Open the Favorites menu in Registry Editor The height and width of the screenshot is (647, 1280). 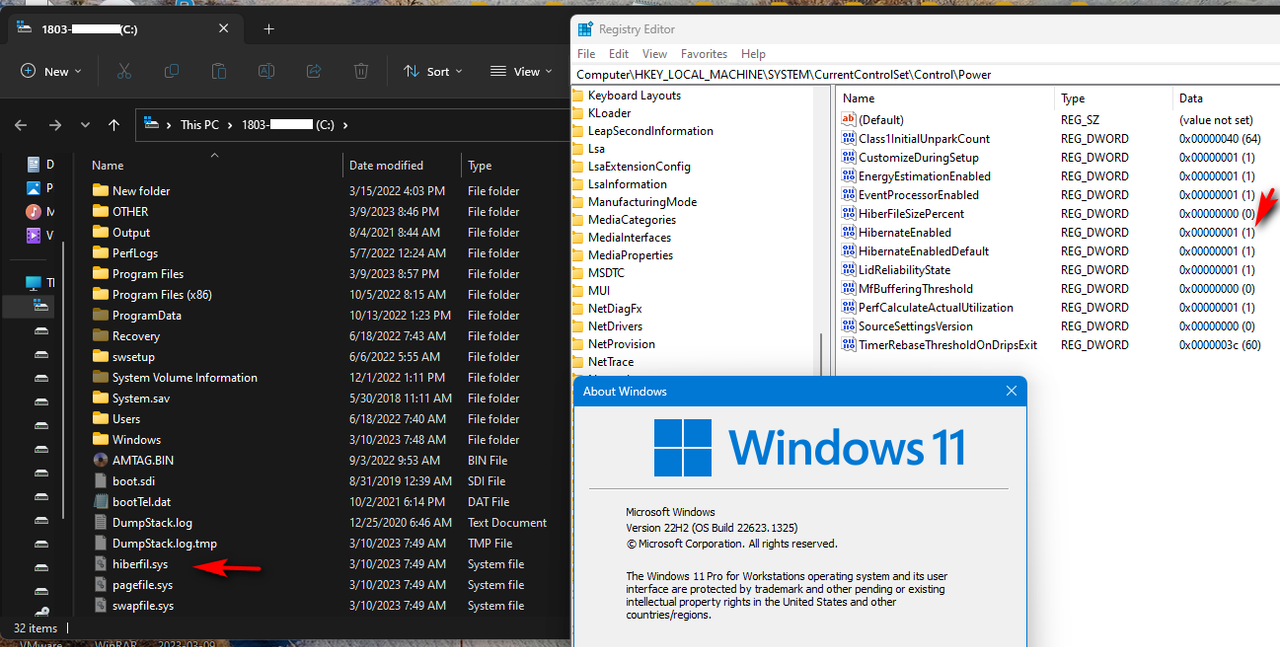tap(704, 54)
